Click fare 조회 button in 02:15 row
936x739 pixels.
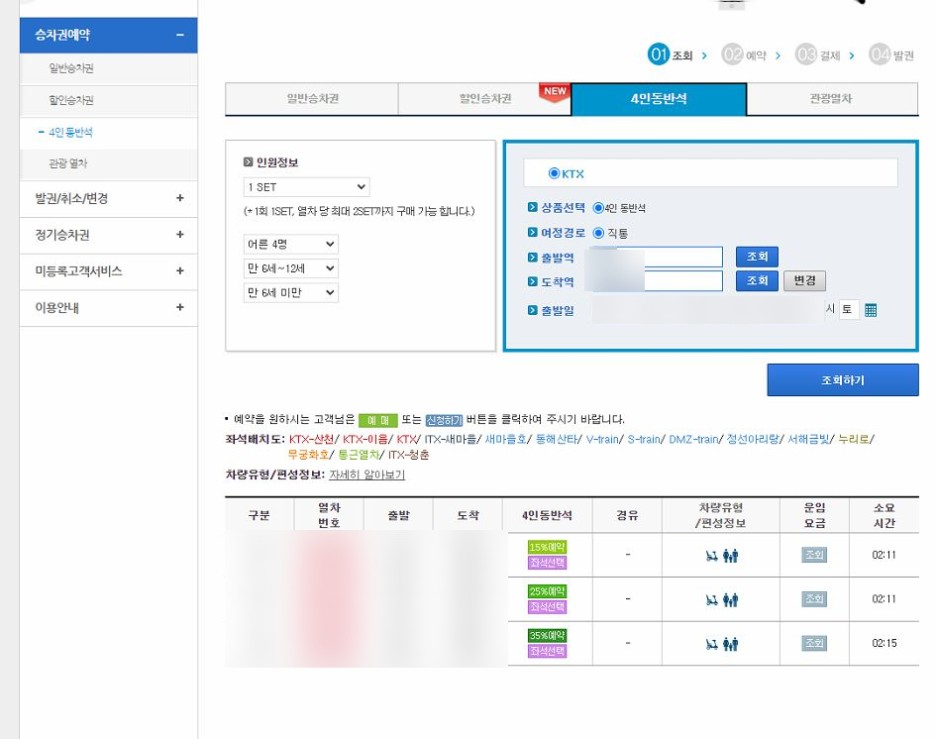coord(814,643)
